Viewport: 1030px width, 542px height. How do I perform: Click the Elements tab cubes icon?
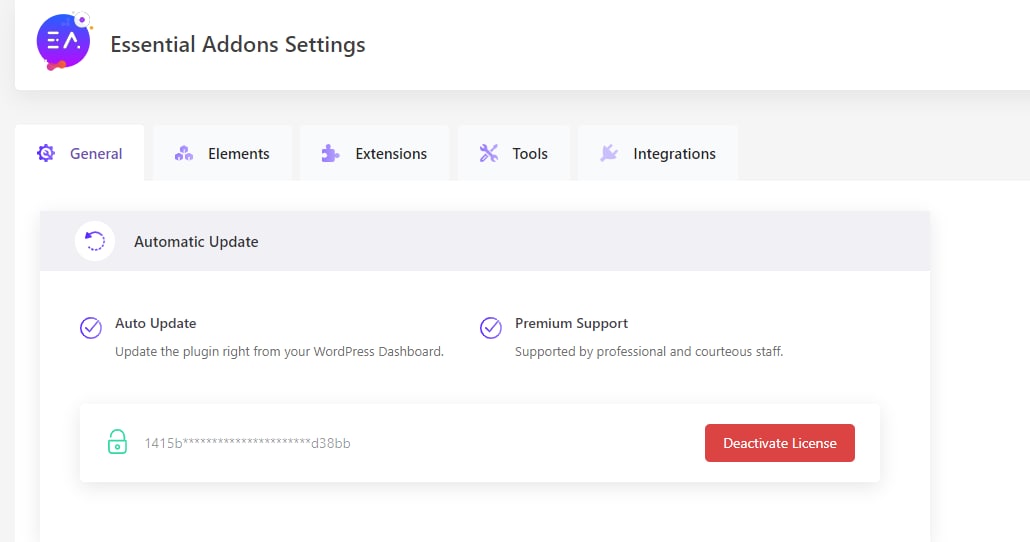pos(184,153)
